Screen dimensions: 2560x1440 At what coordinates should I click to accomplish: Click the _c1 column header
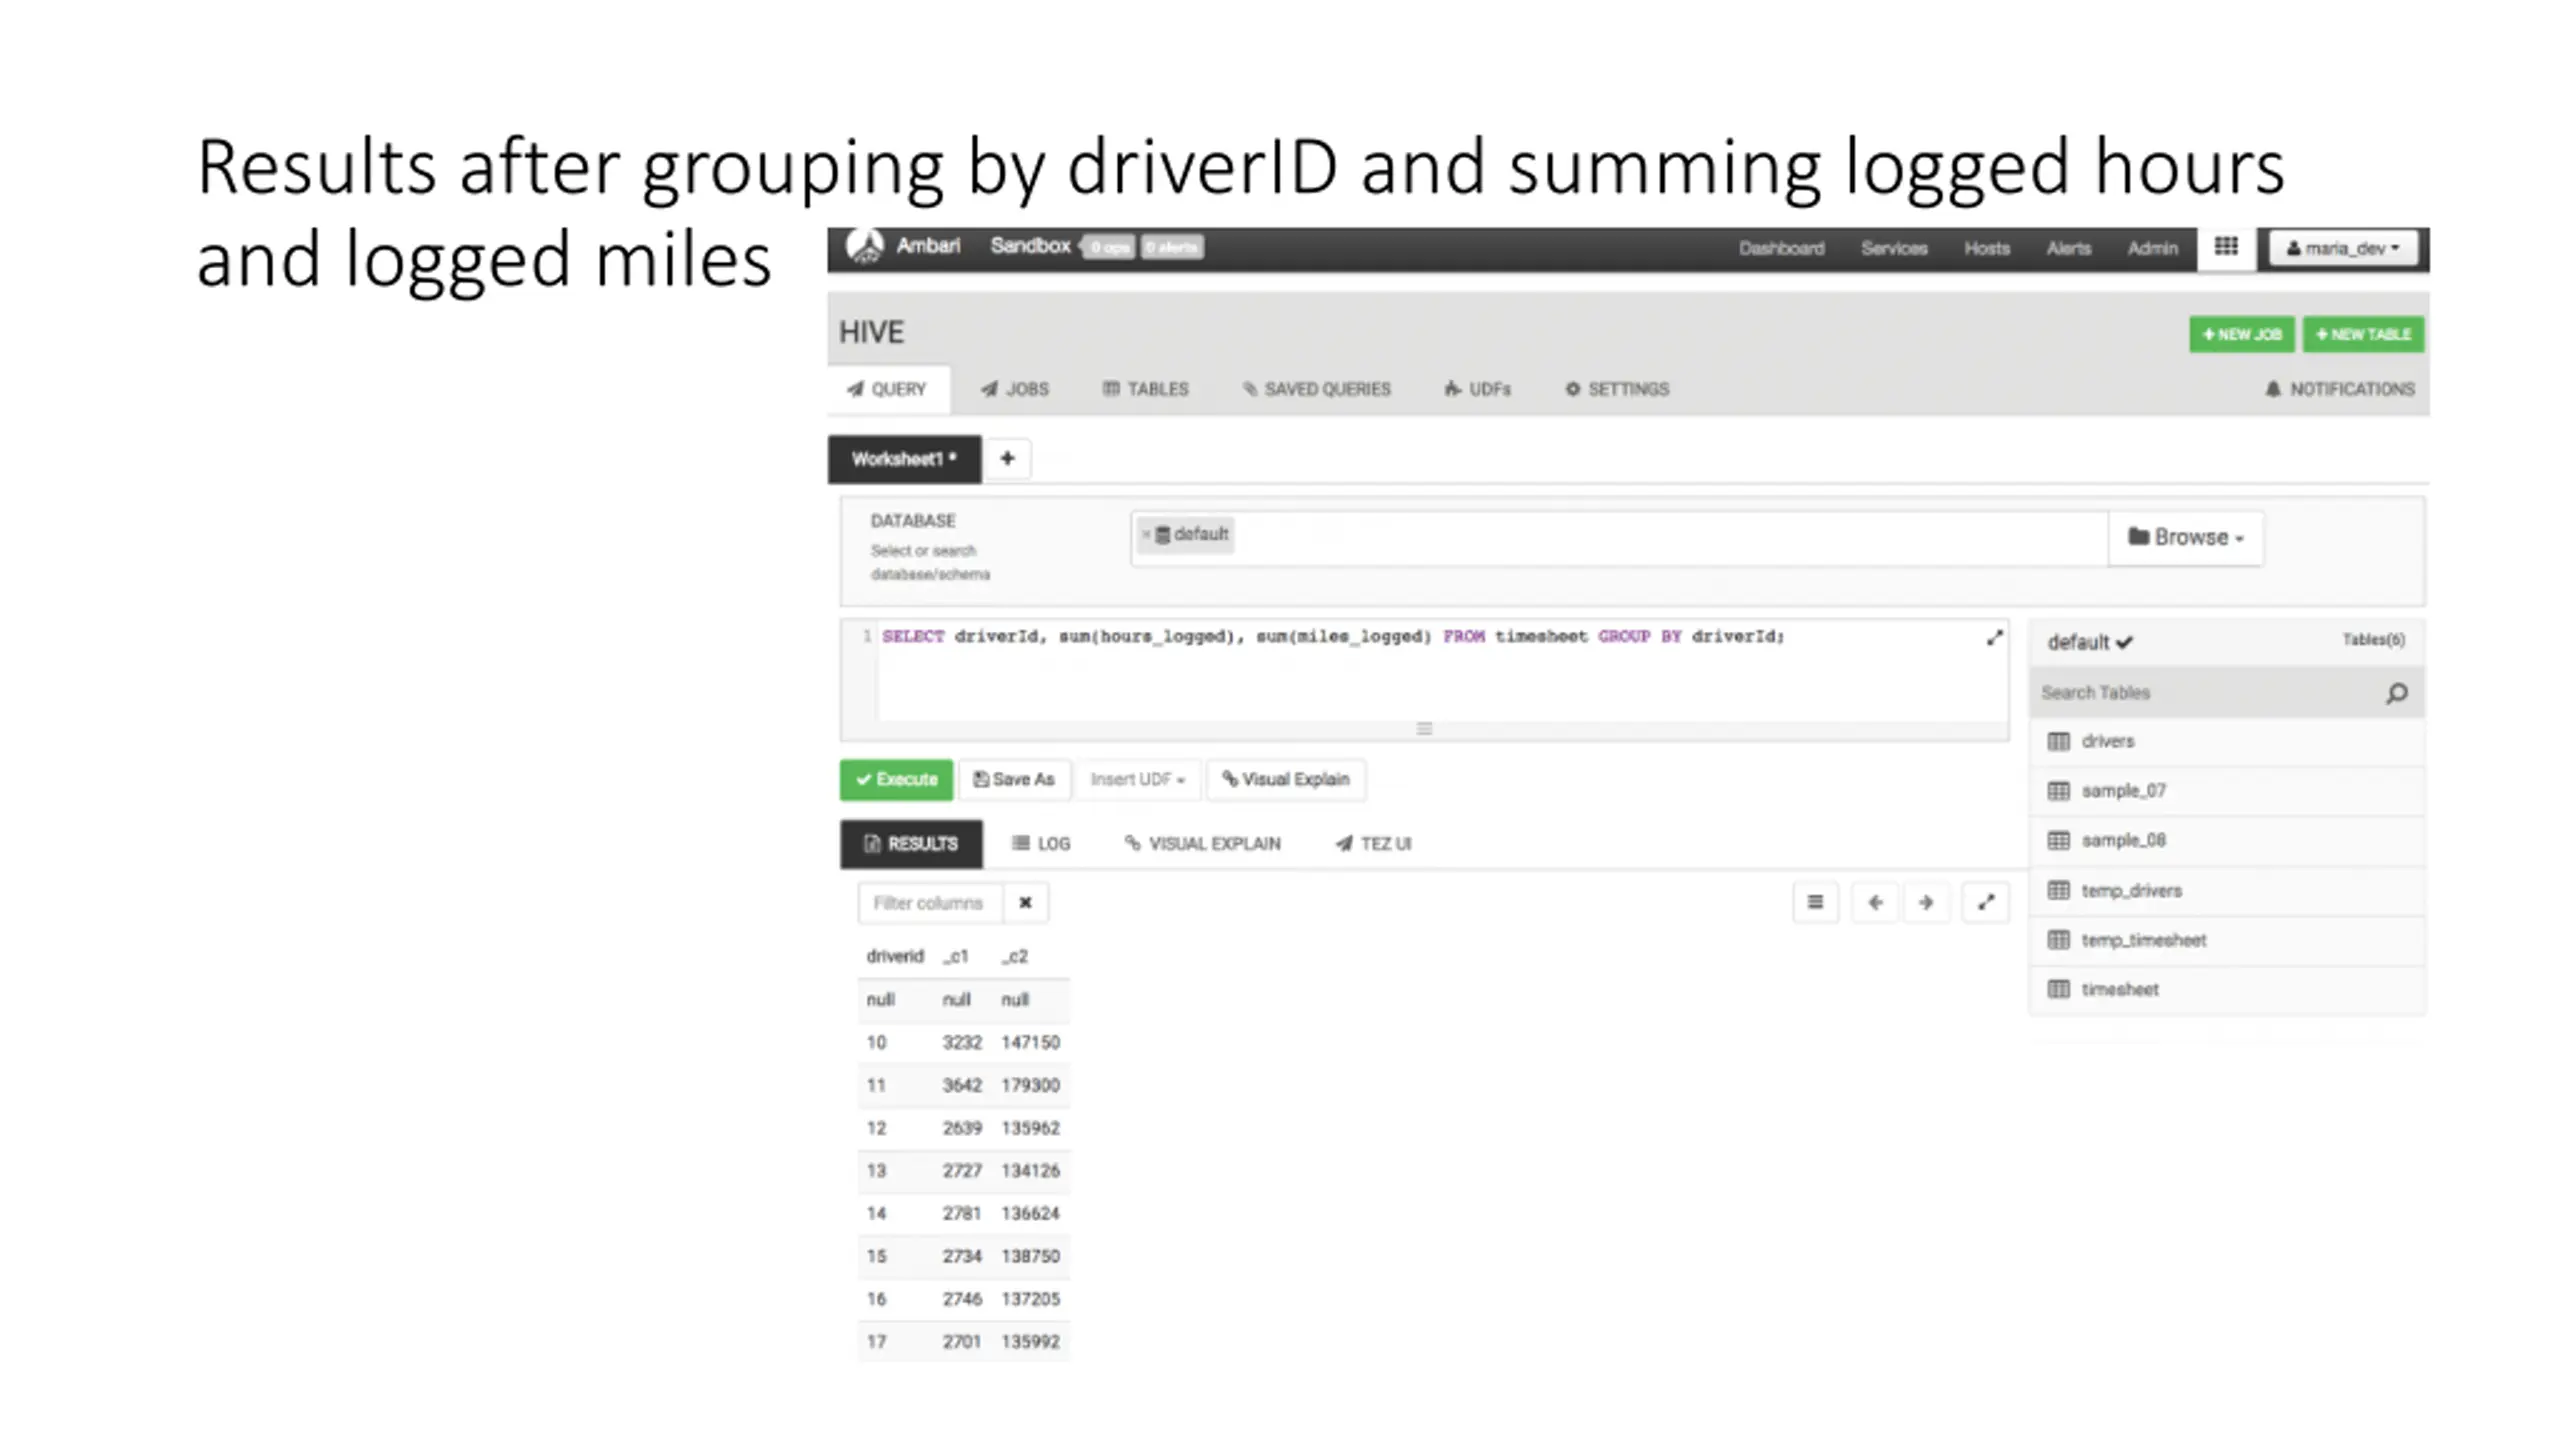[956, 956]
